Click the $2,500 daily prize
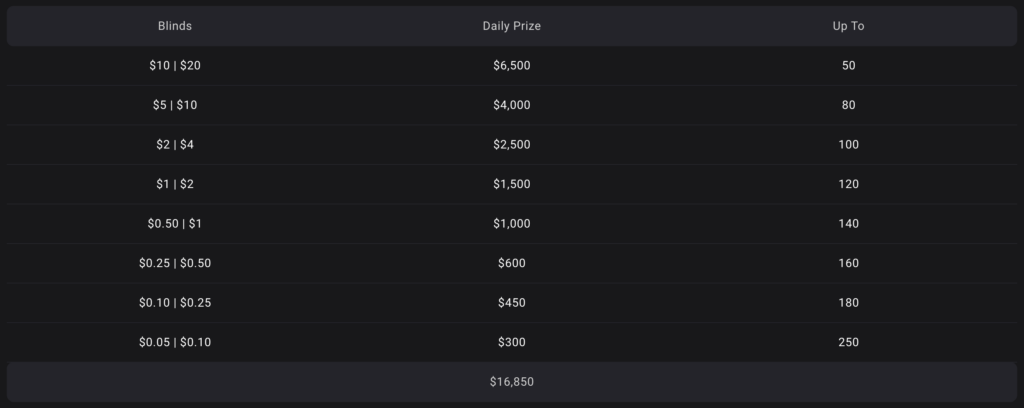 coord(511,145)
